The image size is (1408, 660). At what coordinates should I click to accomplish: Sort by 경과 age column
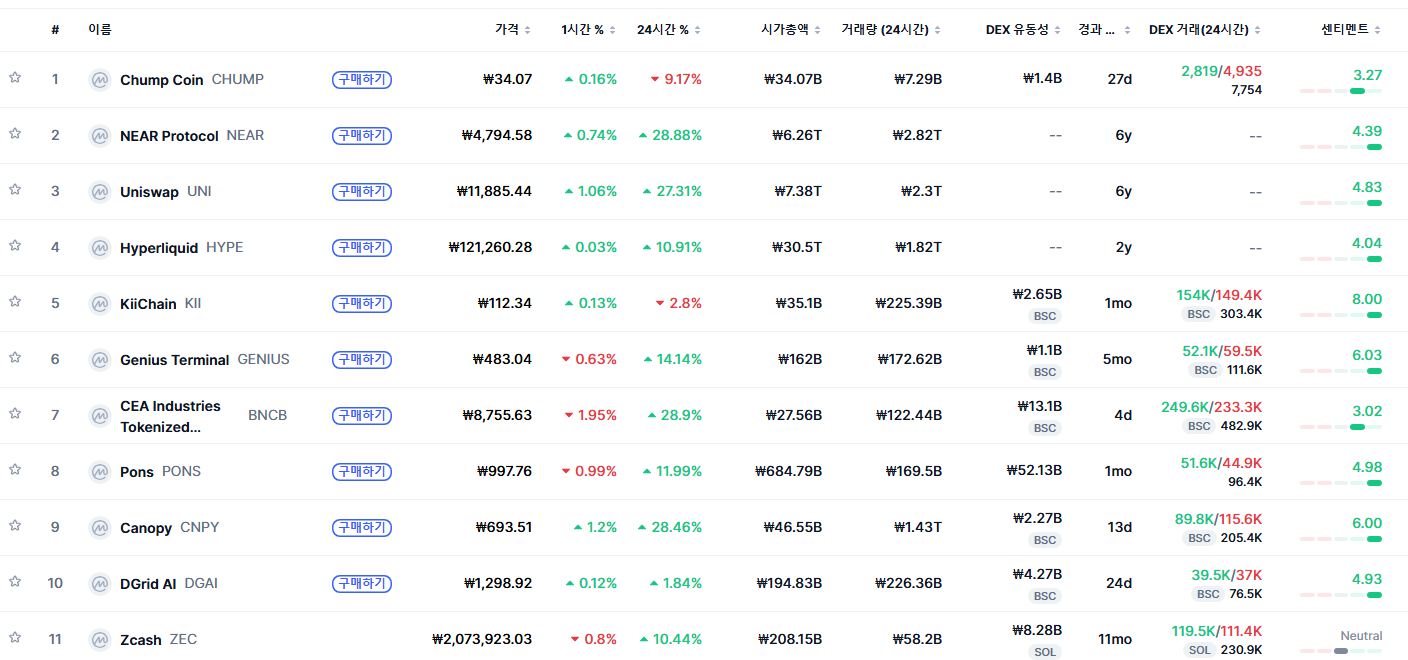point(1104,30)
